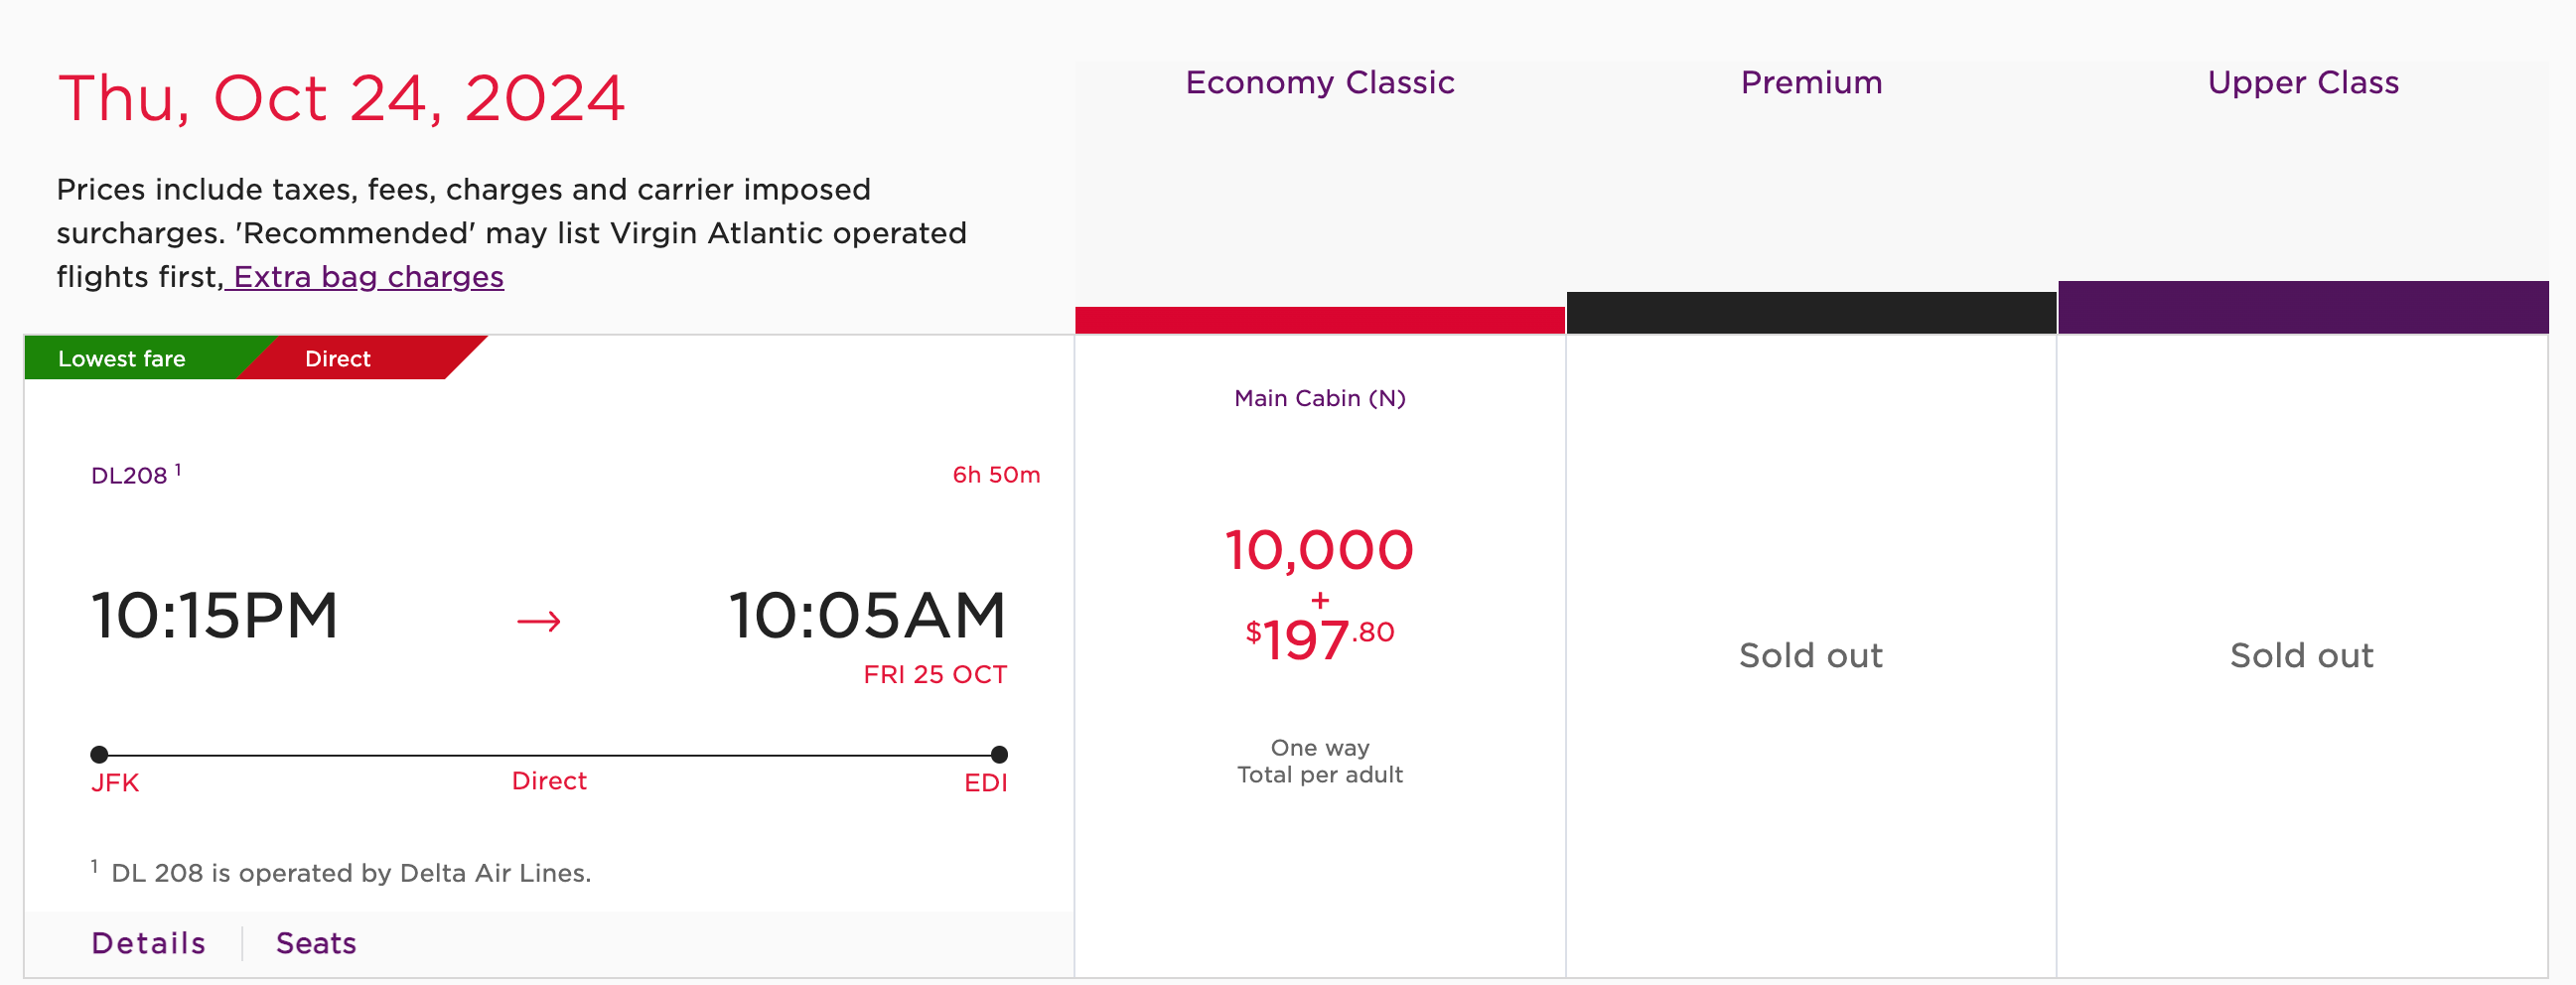2576x985 pixels.
Task: Open the Extra bag charges link
Action: [367, 277]
